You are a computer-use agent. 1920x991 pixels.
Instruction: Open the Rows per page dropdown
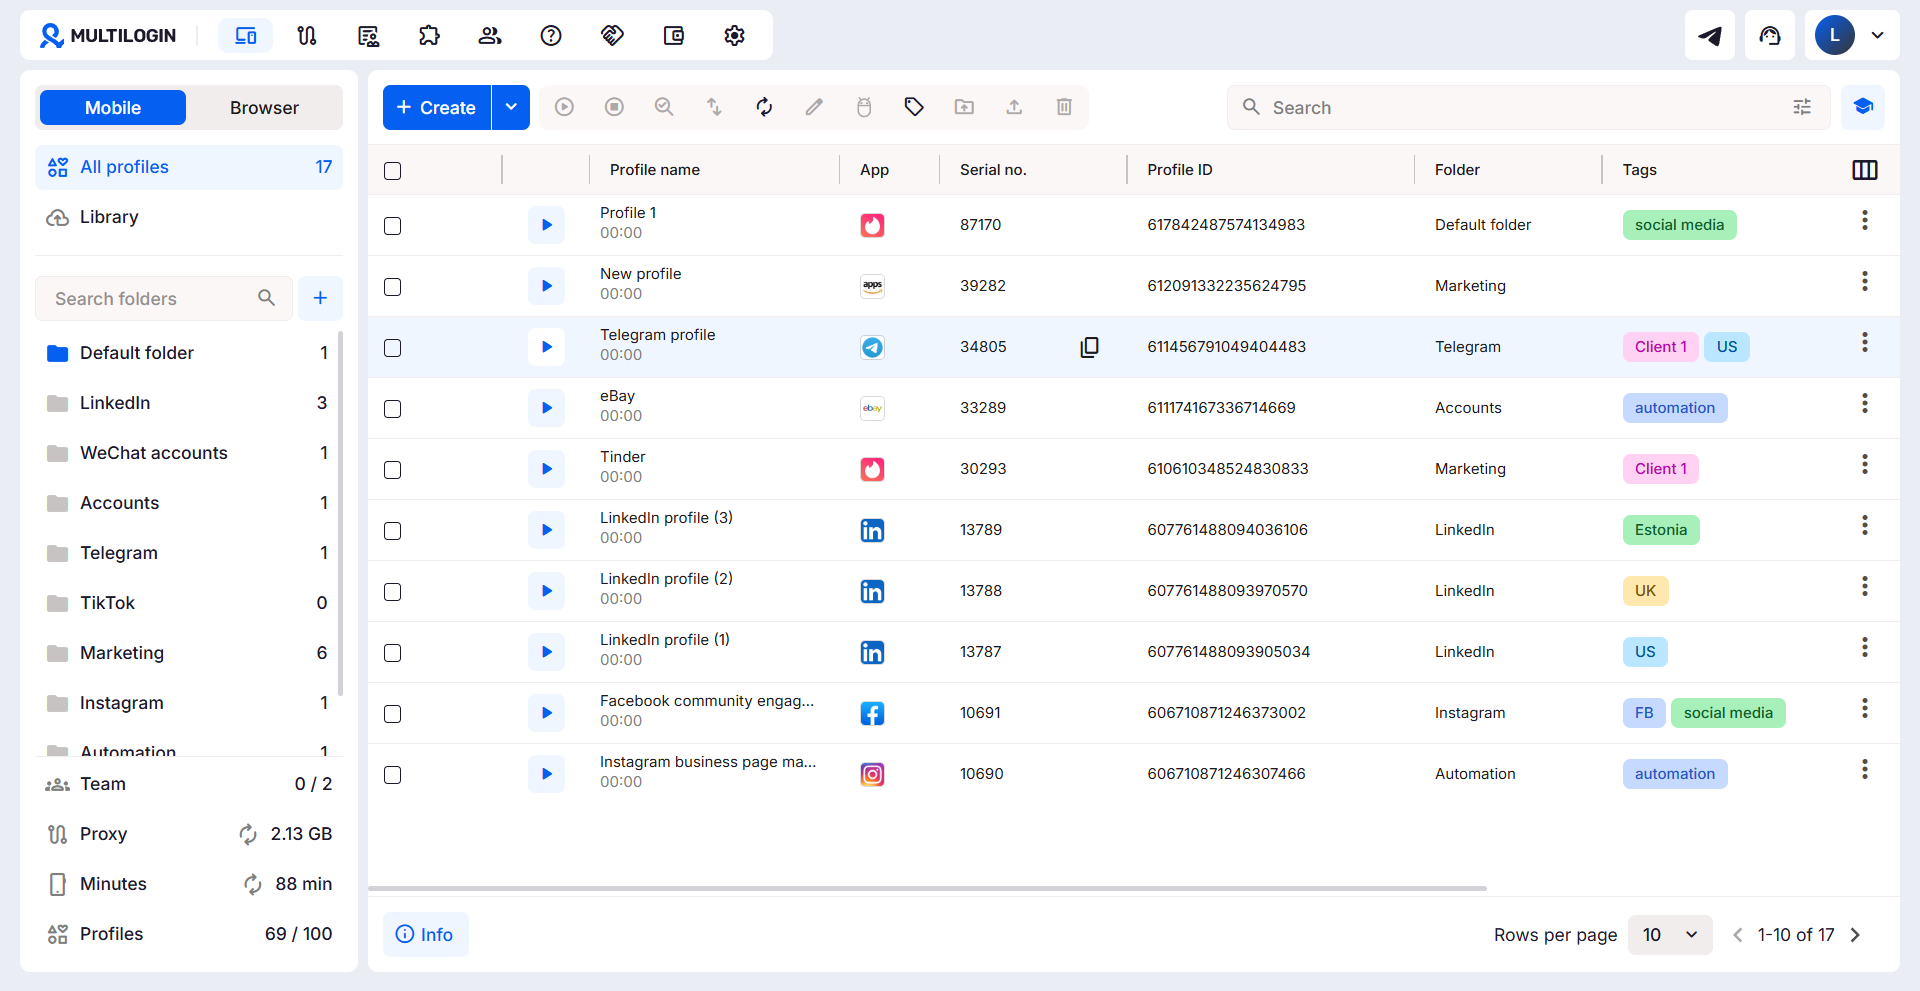pyautogui.click(x=1670, y=935)
